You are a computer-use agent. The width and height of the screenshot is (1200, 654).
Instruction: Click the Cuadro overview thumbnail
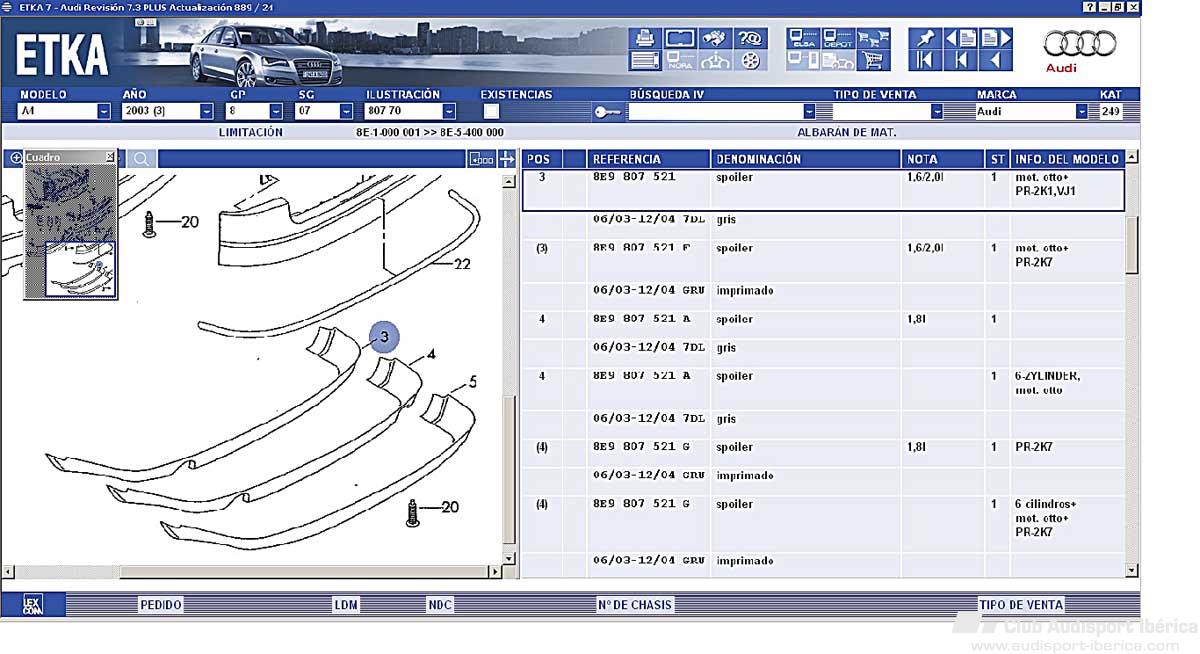point(70,231)
